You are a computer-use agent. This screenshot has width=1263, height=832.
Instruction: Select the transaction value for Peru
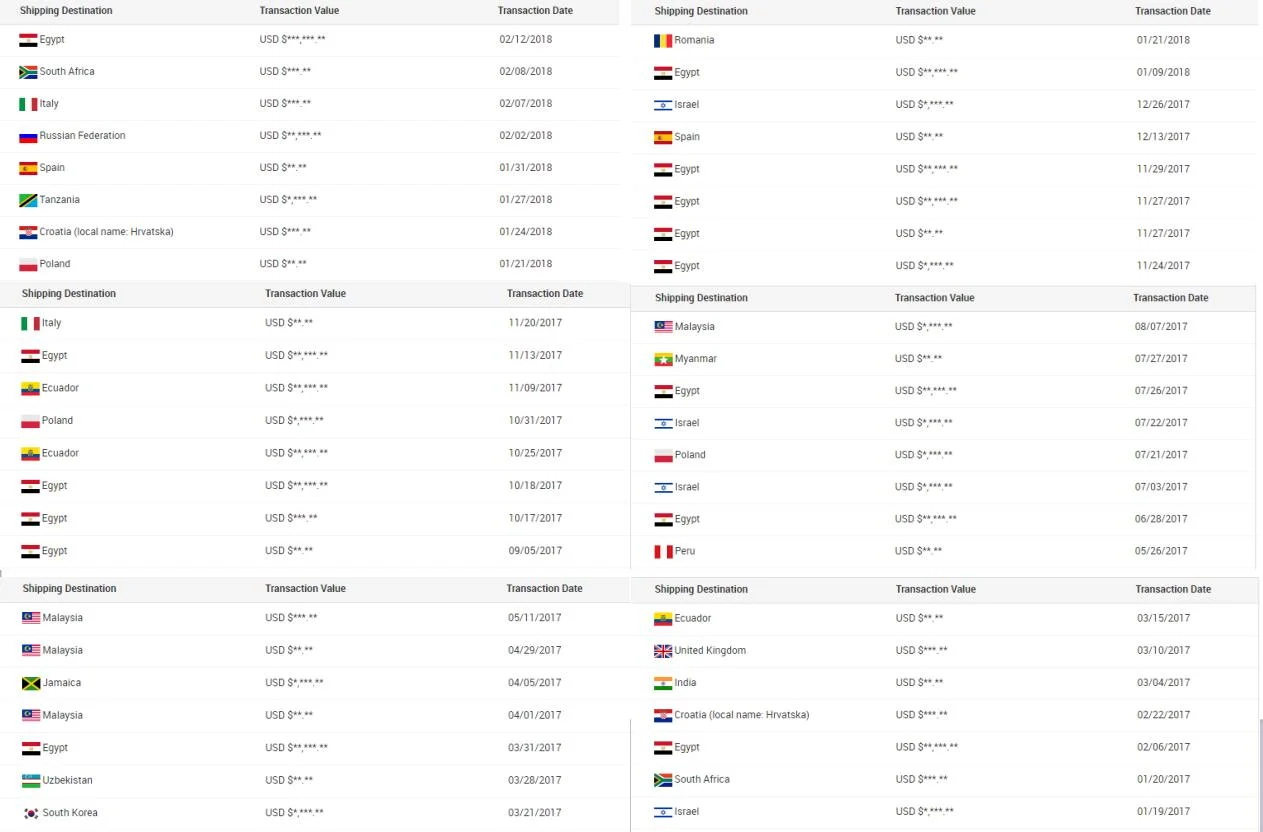(x=919, y=551)
